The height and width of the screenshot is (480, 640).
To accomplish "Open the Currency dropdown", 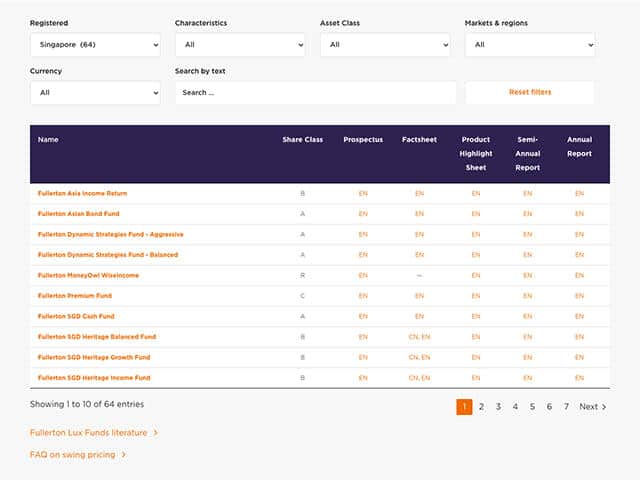I will click(x=95, y=93).
